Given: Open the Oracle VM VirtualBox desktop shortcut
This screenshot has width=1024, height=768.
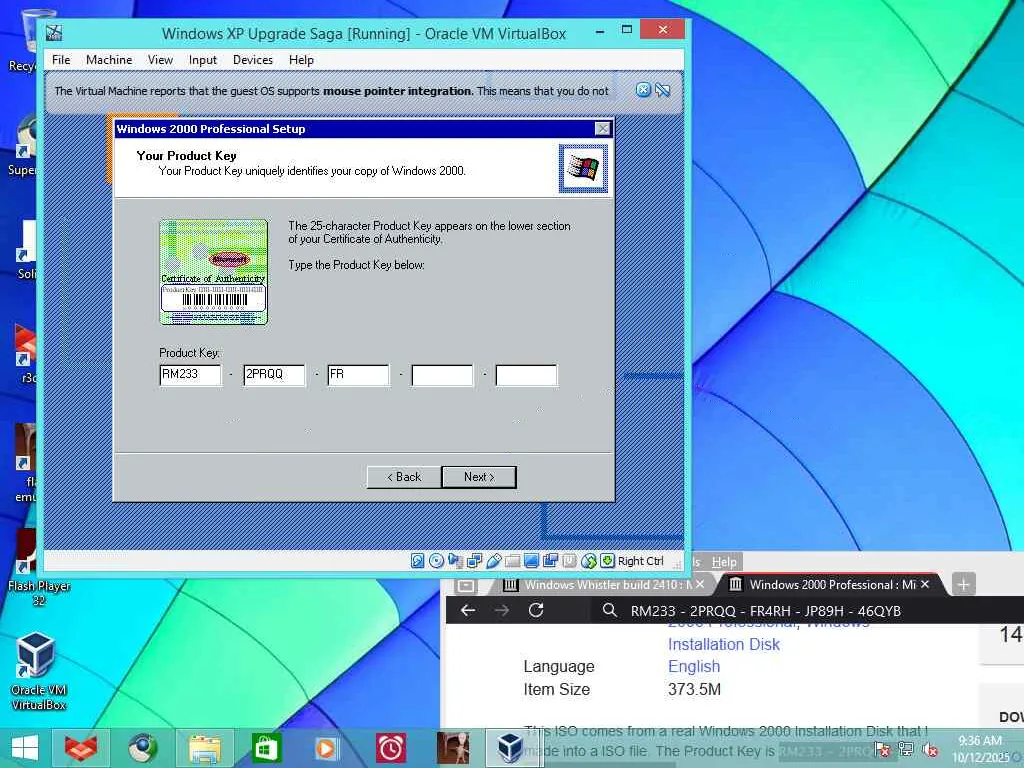Looking at the screenshot, I should [39, 671].
